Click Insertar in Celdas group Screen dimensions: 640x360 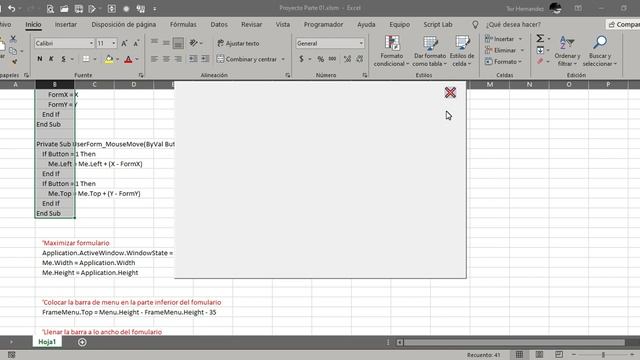(x=500, y=39)
